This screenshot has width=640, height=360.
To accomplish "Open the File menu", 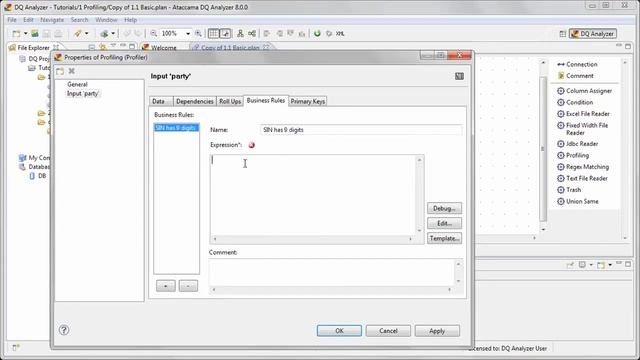I will click(x=12, y=20).
